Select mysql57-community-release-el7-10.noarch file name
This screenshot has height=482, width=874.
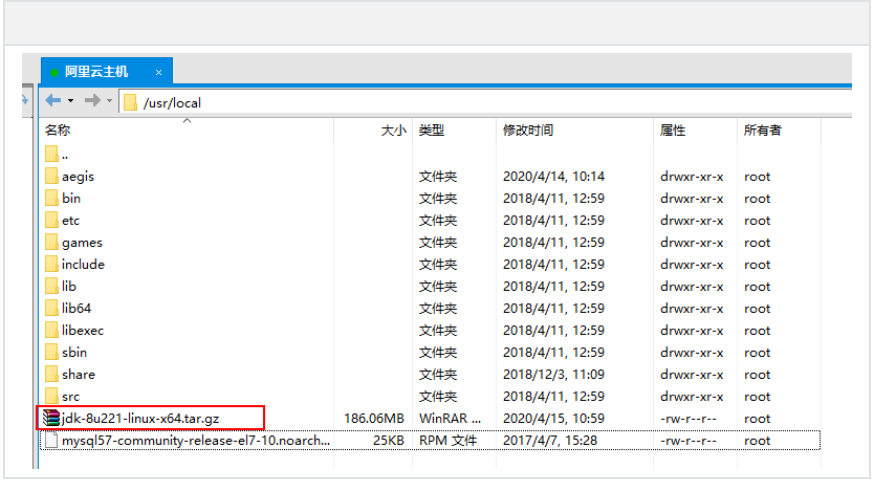click(196, 441)
